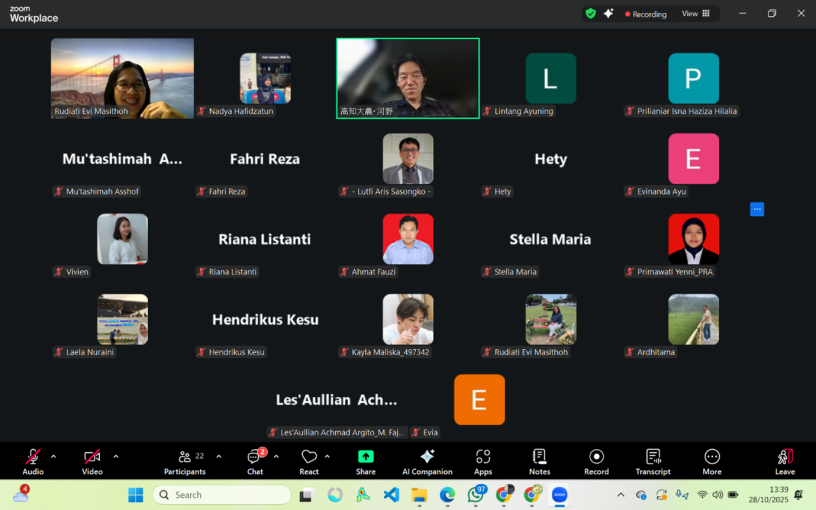Screen dimensions: 816x510
Task: Open the Apps panel
Action: (483, 459)
